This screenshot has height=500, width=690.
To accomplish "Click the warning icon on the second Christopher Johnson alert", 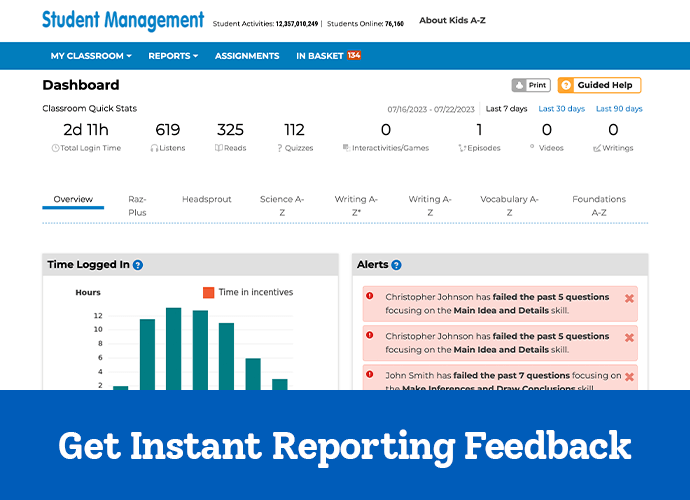I will coord(370,335).
